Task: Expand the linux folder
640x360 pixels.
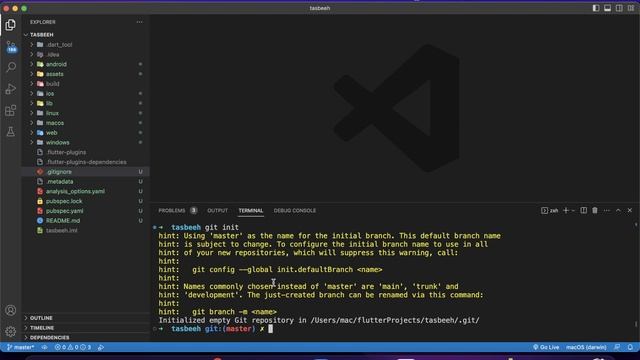Action: 86,113
